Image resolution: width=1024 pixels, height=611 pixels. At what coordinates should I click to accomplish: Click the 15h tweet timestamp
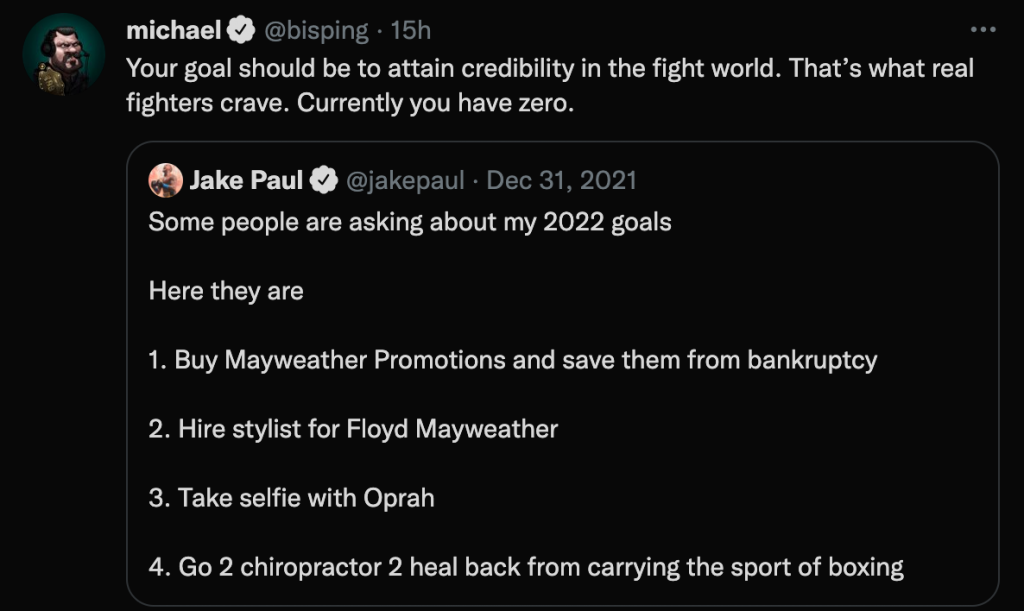(411, 31)
